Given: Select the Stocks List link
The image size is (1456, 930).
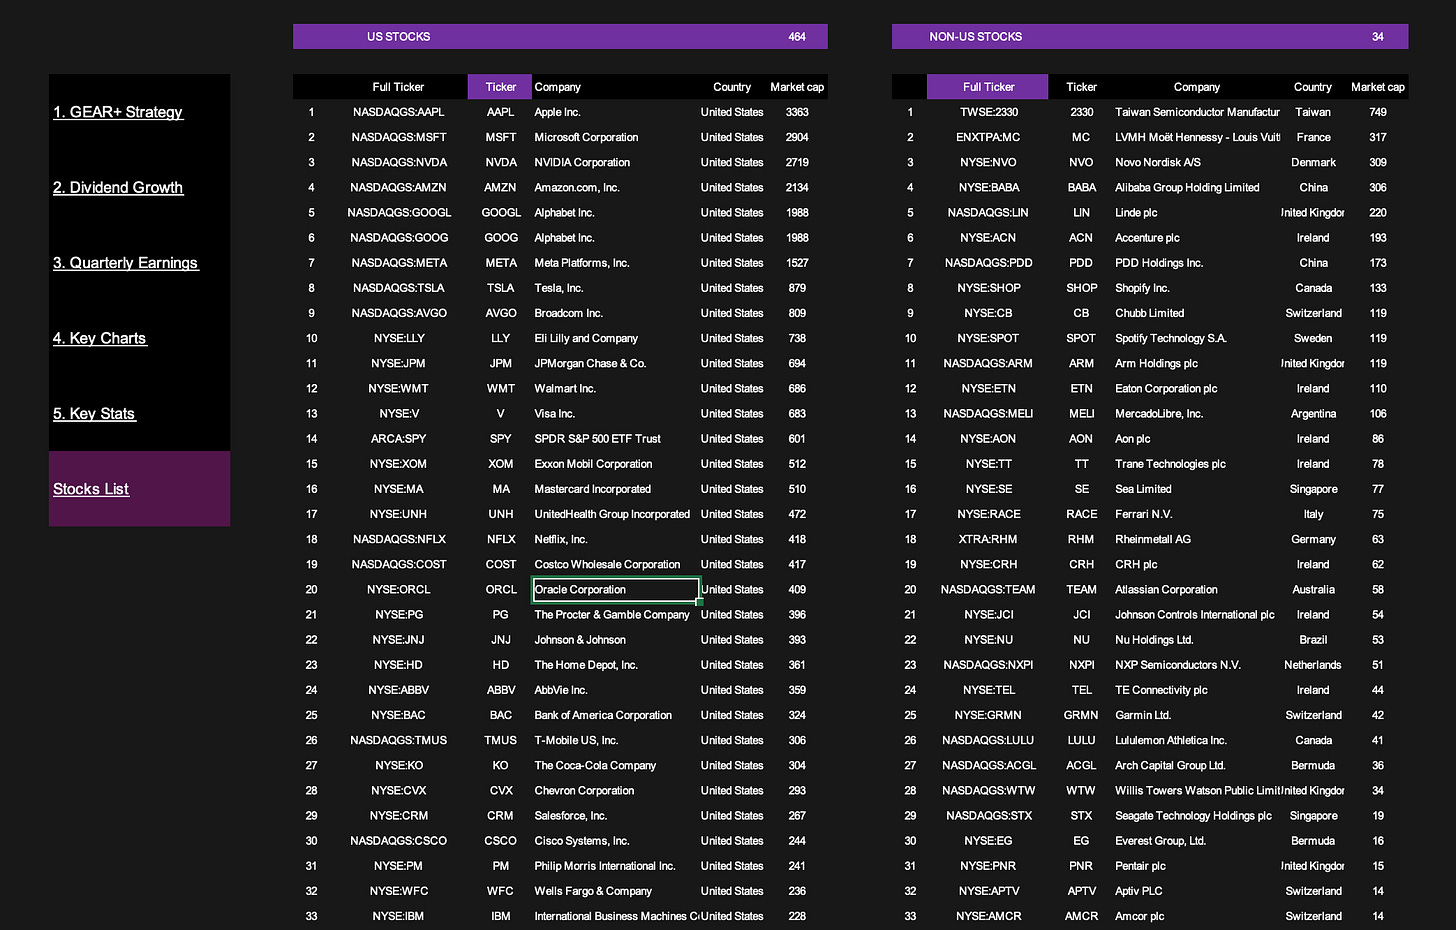Looking at the screenshot, I should pyautogui.click(x=91, y=489).
